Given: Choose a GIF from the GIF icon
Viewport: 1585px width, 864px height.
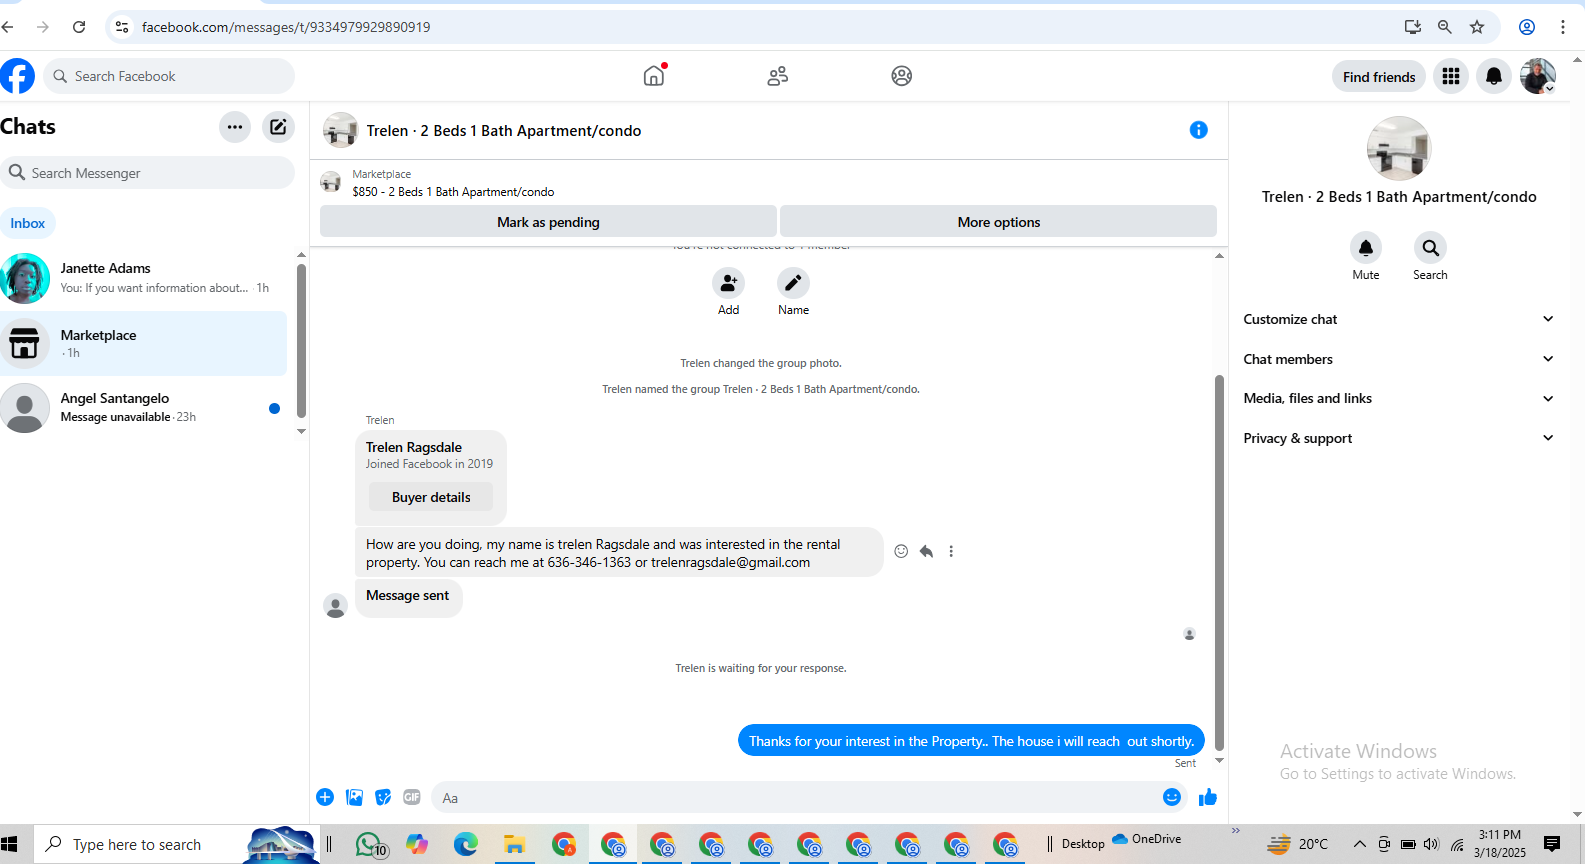Looking at the screenshot, I should pos(412,797).
